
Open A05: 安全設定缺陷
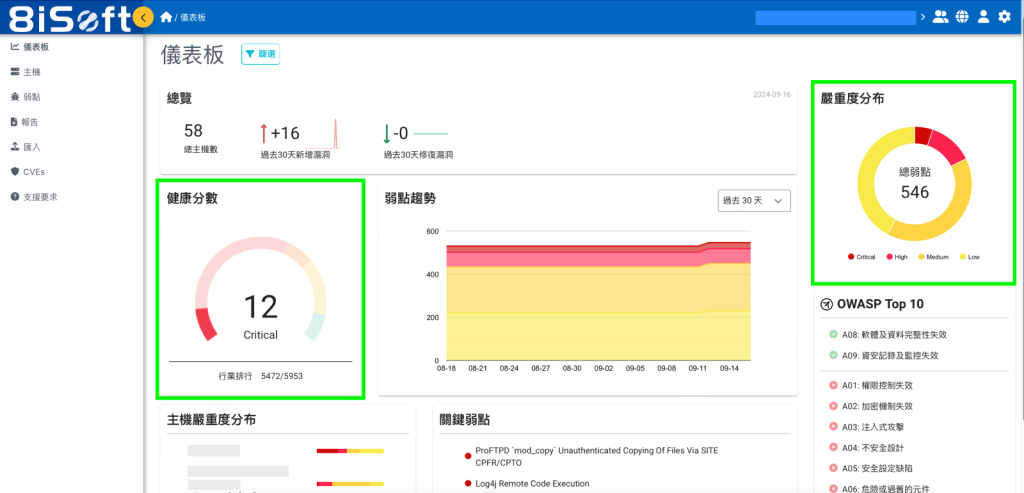(x=877, y=468)
